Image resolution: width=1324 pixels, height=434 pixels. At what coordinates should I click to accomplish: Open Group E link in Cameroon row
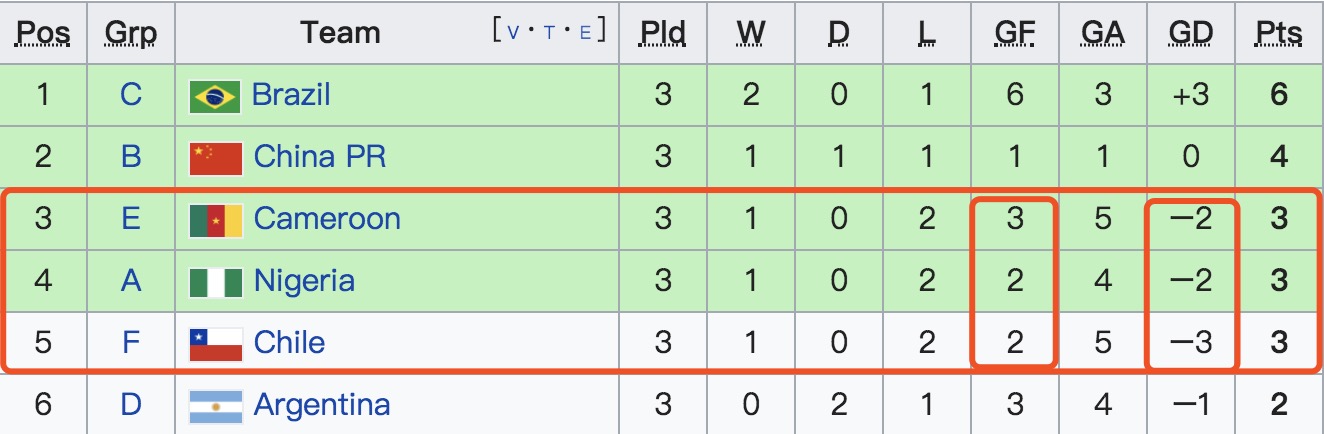(x=131, y=218)
